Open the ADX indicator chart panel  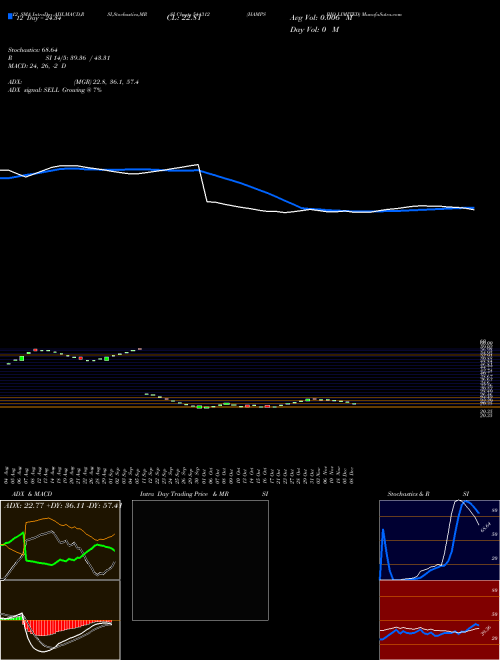(60, 540)
